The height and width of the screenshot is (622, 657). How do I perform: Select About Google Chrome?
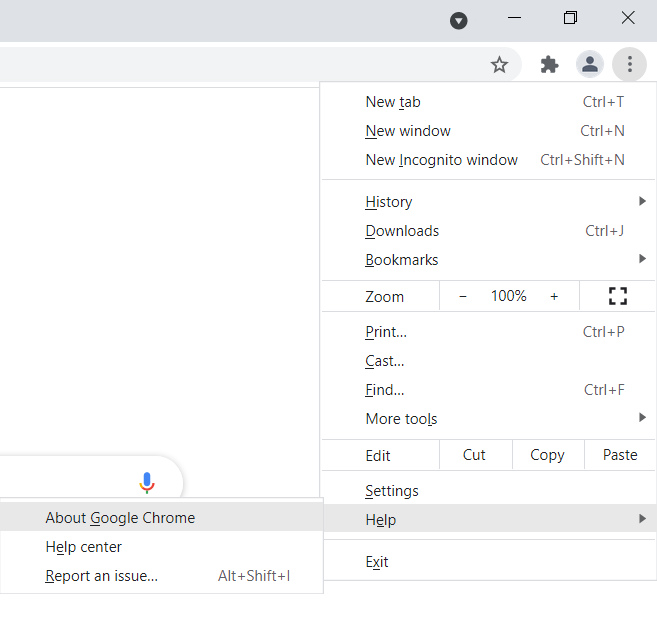click(x=120, y=518)
